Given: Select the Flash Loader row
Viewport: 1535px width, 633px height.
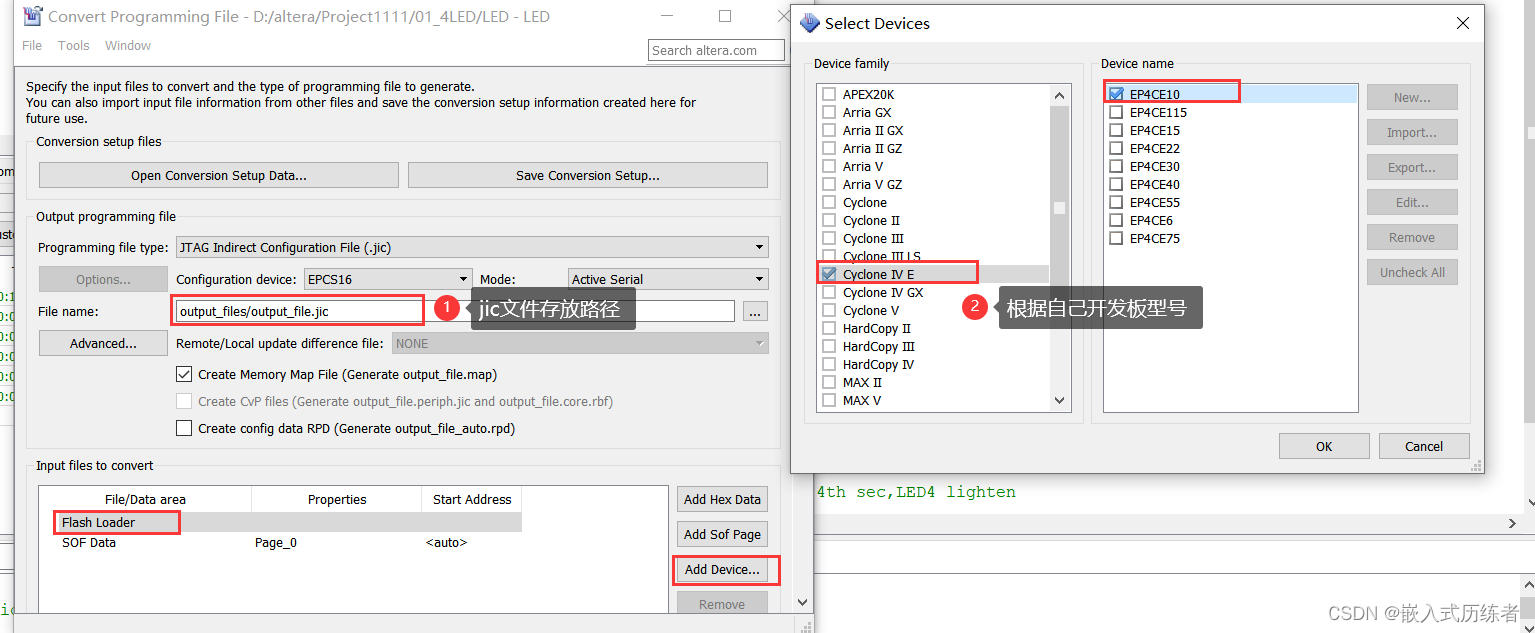Looking at the screenshot, I should (x=280, y=522).
